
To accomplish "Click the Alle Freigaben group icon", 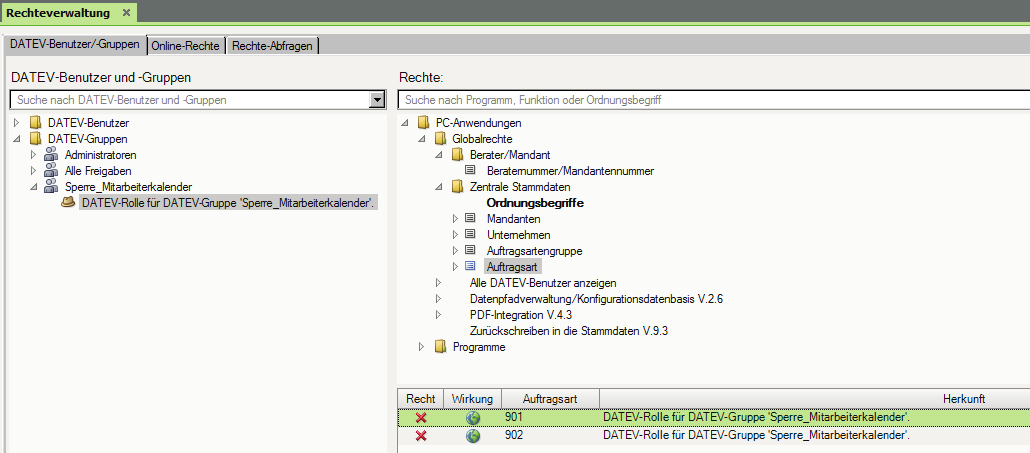I will click(x=52, y=171).
